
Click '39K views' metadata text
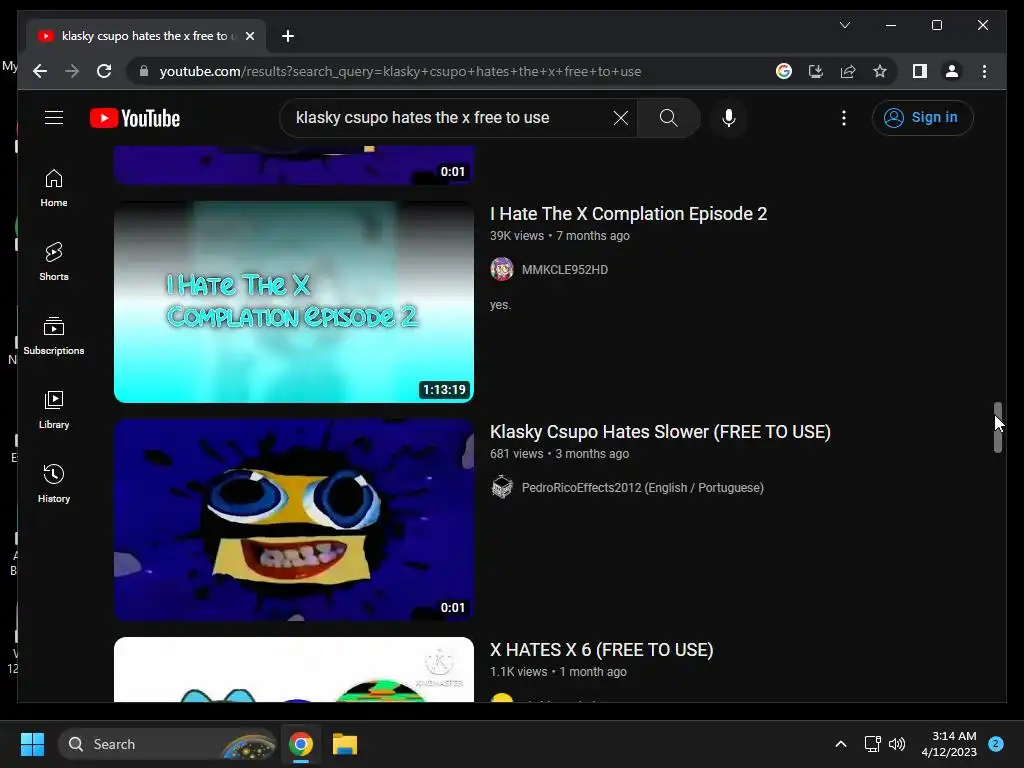(x=517, y=236)
